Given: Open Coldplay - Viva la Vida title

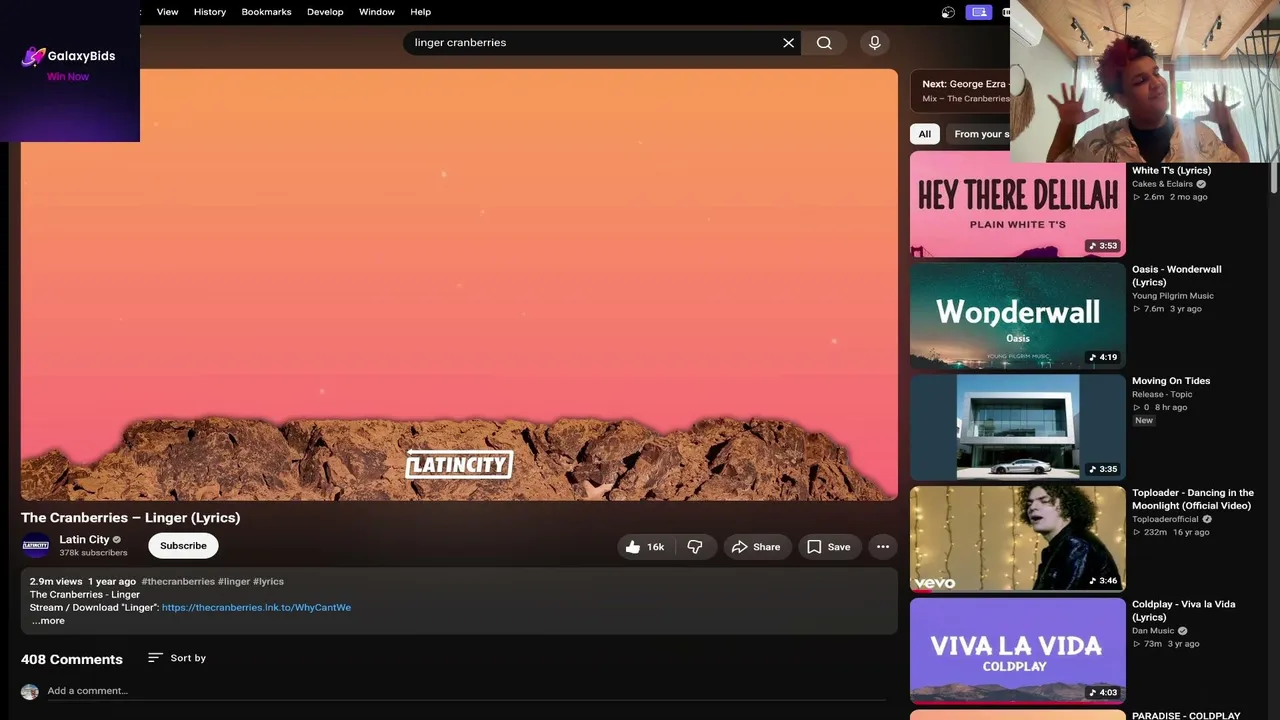Looking at the screenshot, I should point(1183,610).
